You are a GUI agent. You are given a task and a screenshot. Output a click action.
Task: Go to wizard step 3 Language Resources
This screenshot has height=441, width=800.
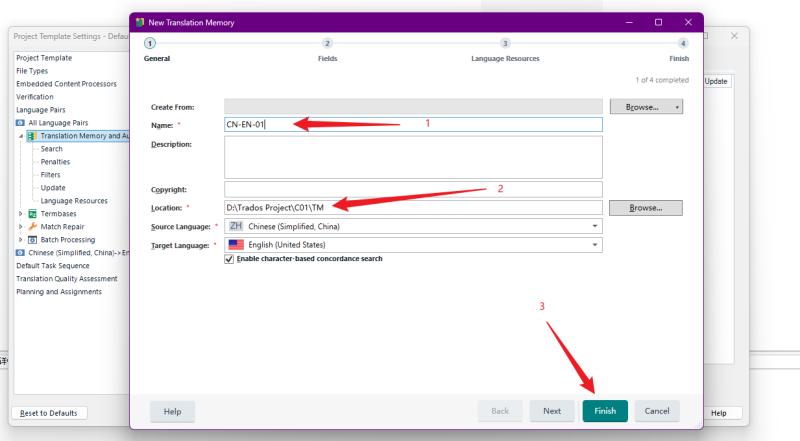[x=505, y=44]
